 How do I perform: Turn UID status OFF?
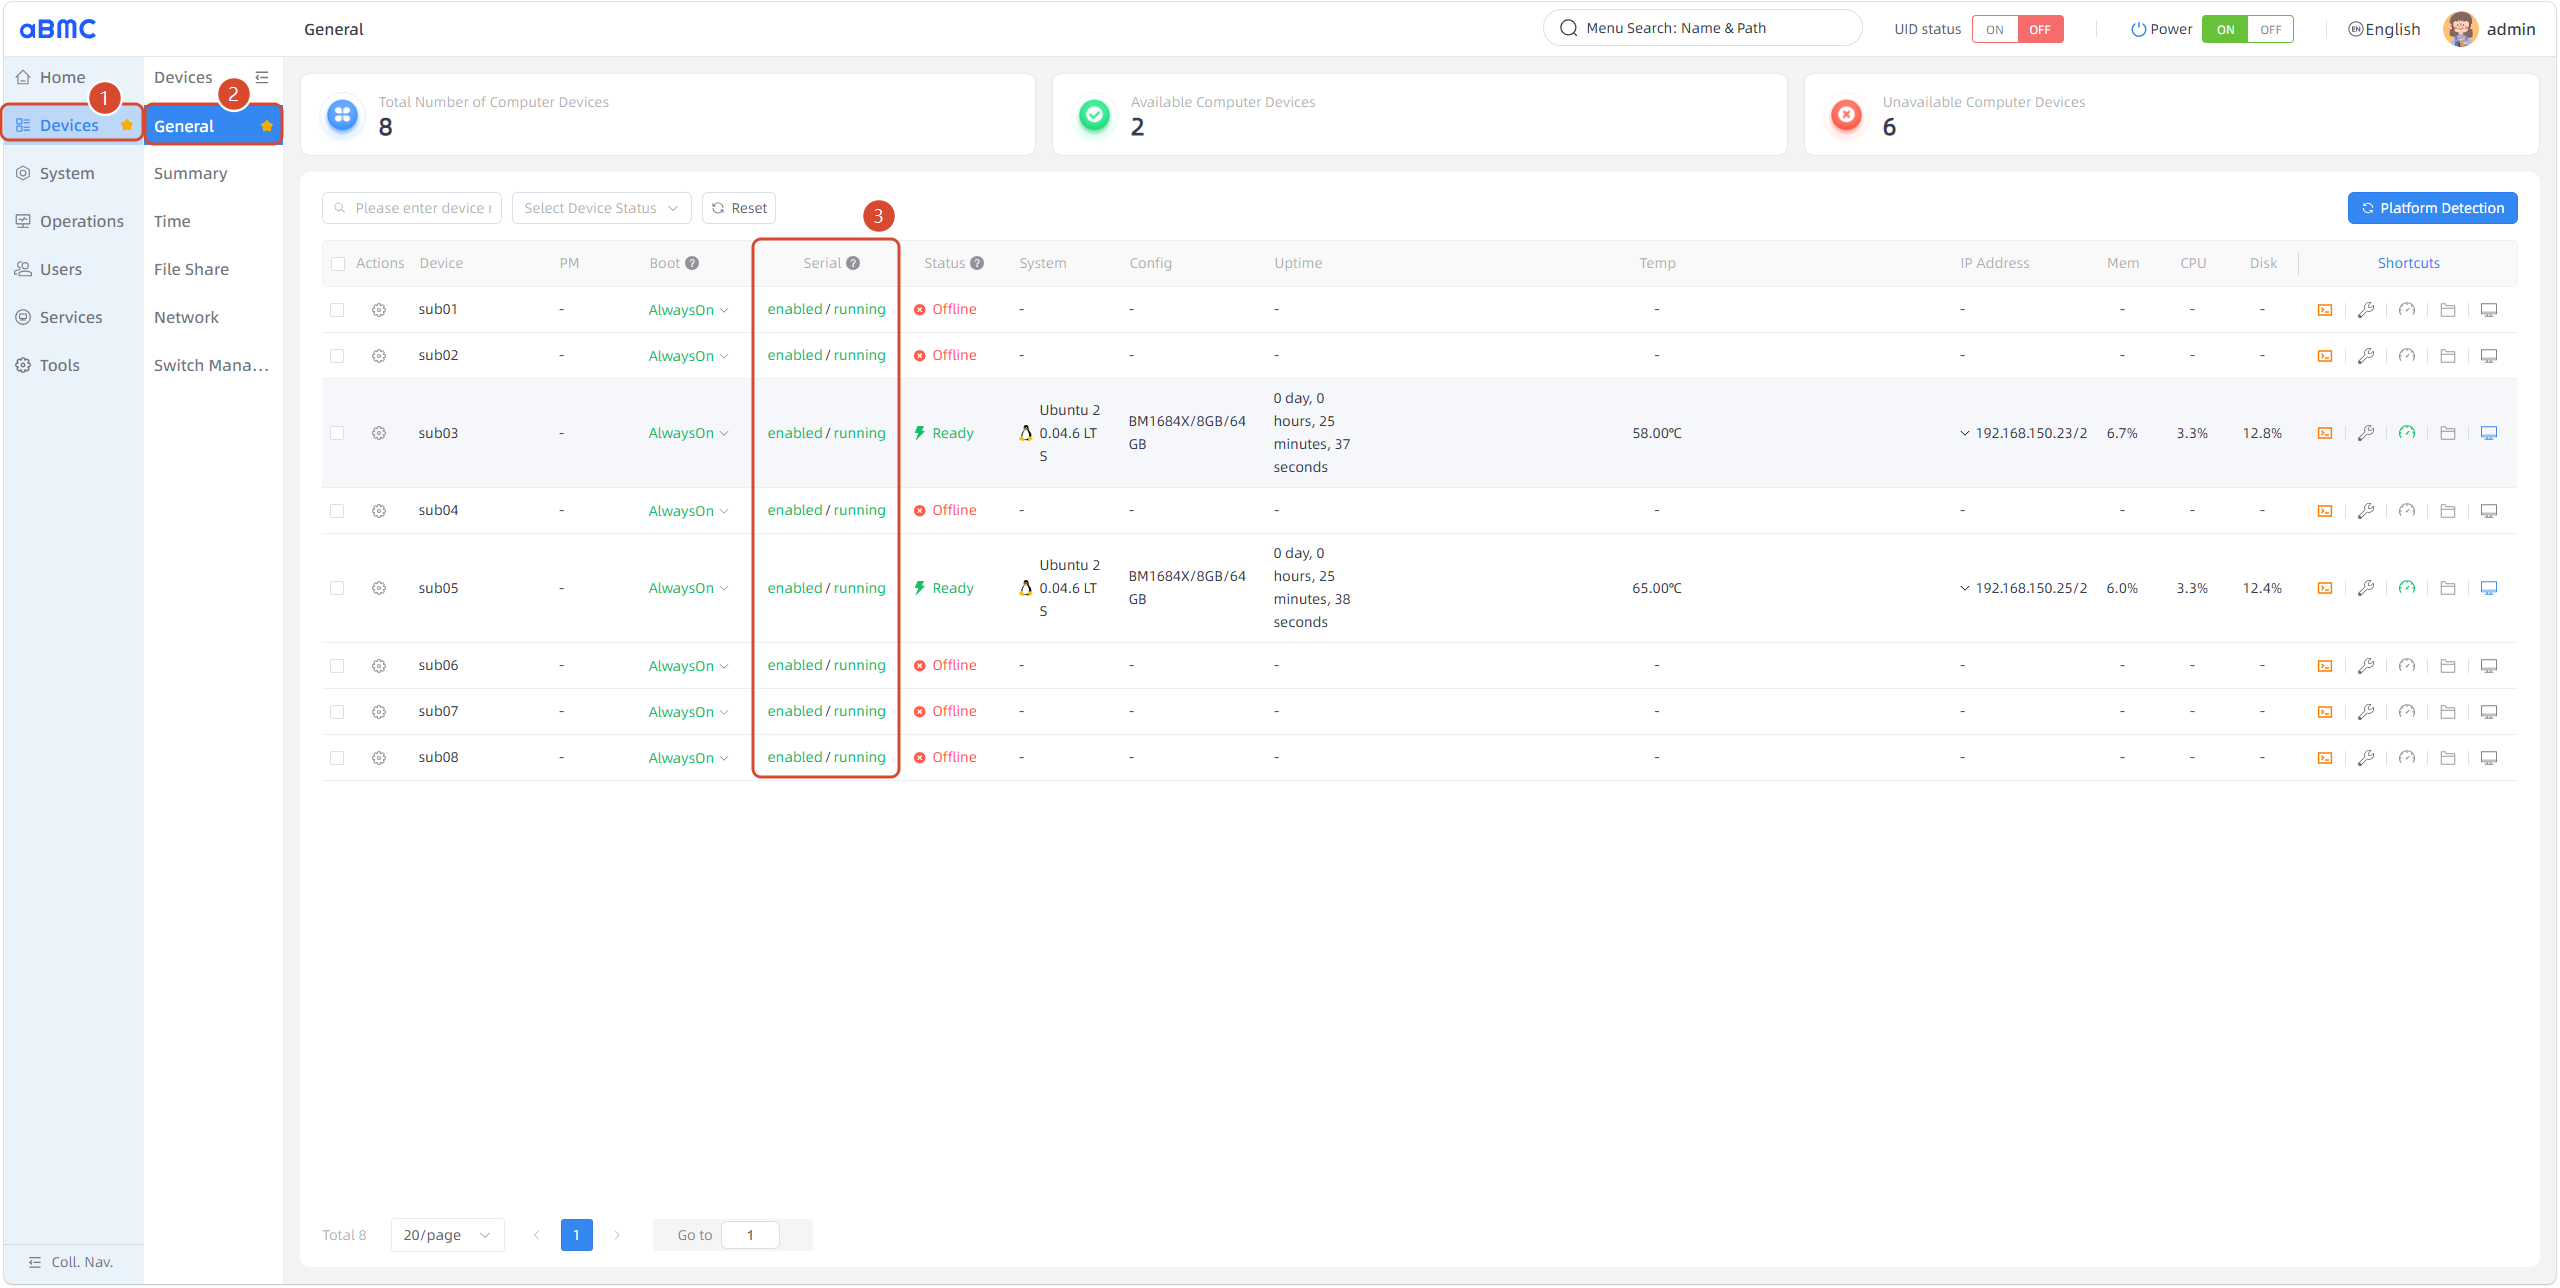(2040, 29)
